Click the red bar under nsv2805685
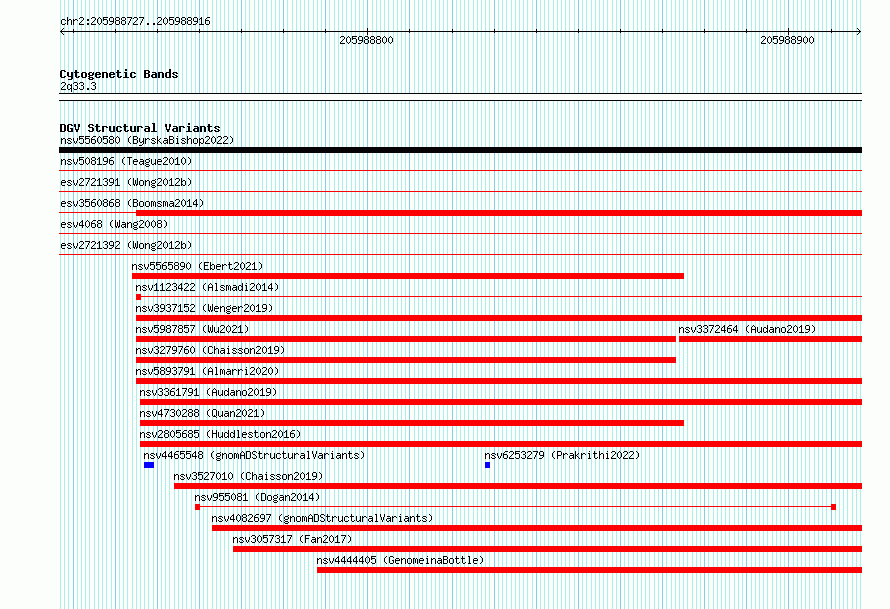This screenshot has width=890, height=609. coord(501,444)
